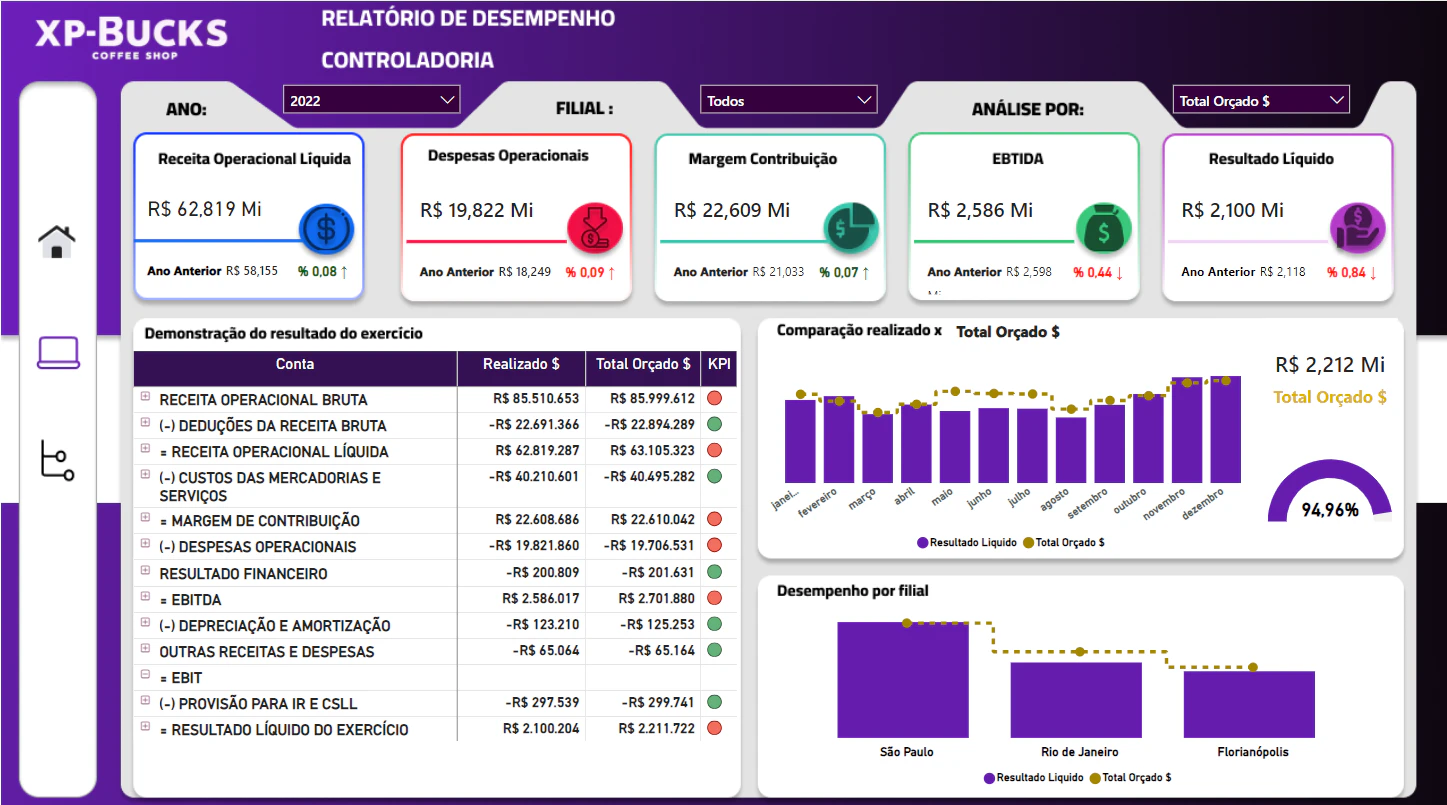Image resolution: width=1447 pixels, height=805 pixels.
Task: Click the R$ 85.510.653 table cell
Action: click(x=537, y=399)
